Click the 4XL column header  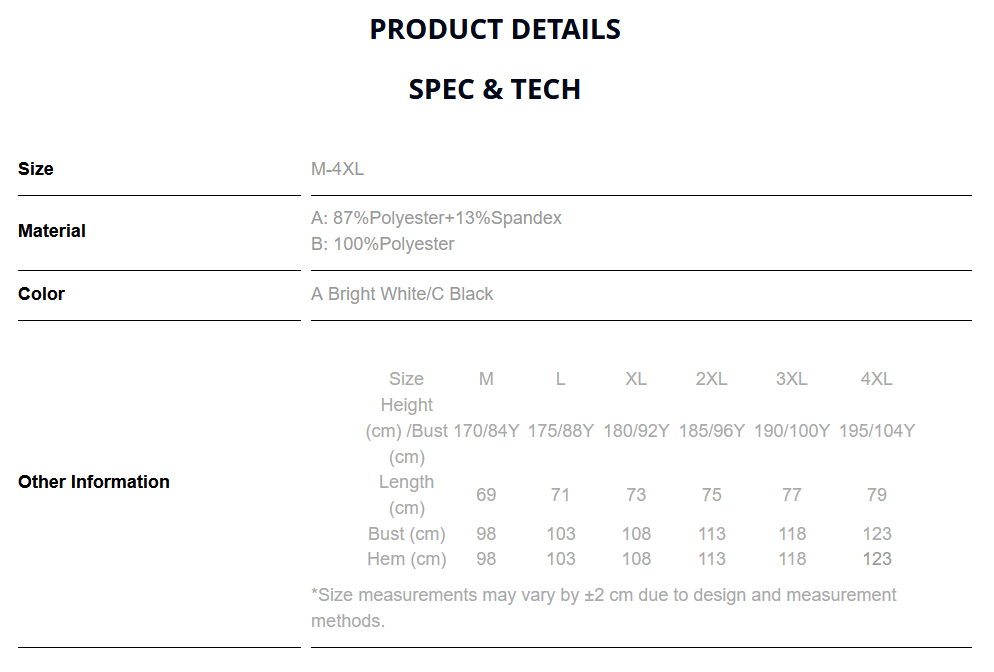(x=876, y=379)
